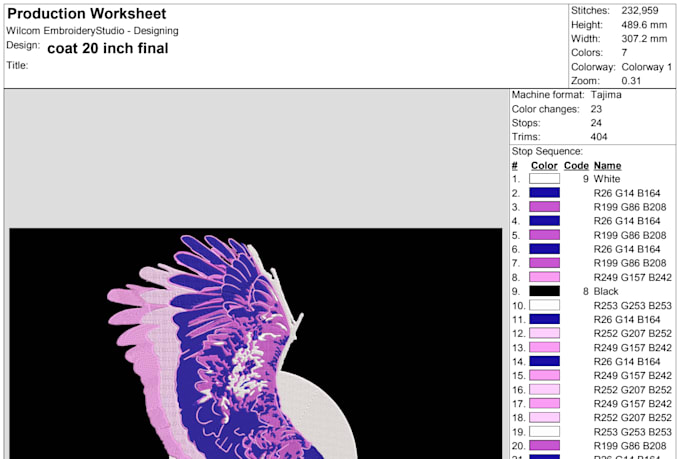
Task: Select 'R26 G14 B164' in stop 6
Action: 627,249
